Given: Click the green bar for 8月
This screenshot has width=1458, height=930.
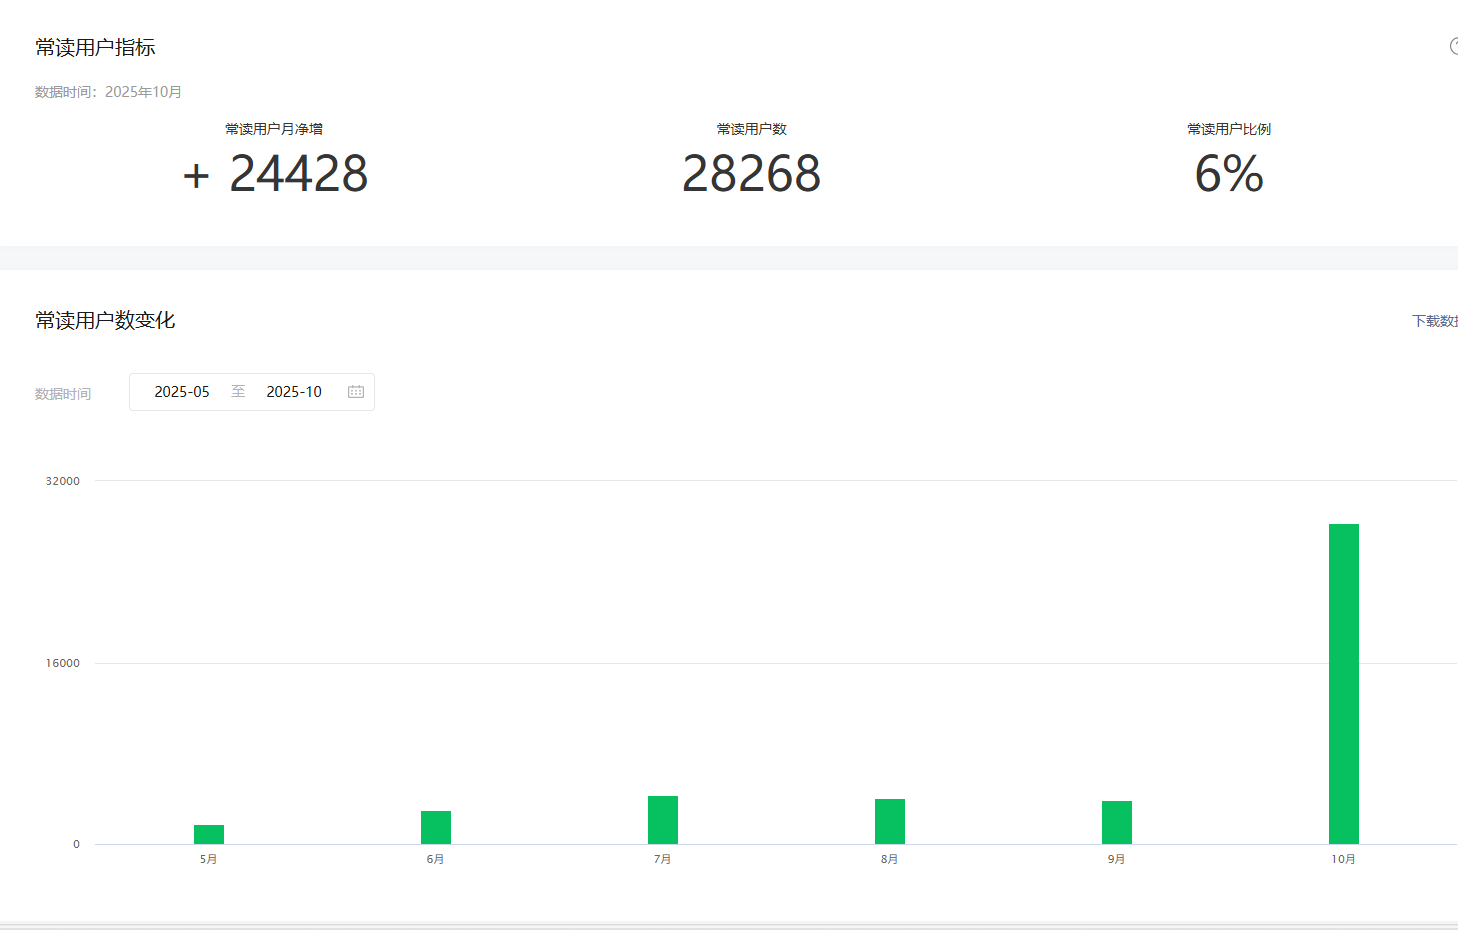Looking at the screenshot, I should coord(890,822).
